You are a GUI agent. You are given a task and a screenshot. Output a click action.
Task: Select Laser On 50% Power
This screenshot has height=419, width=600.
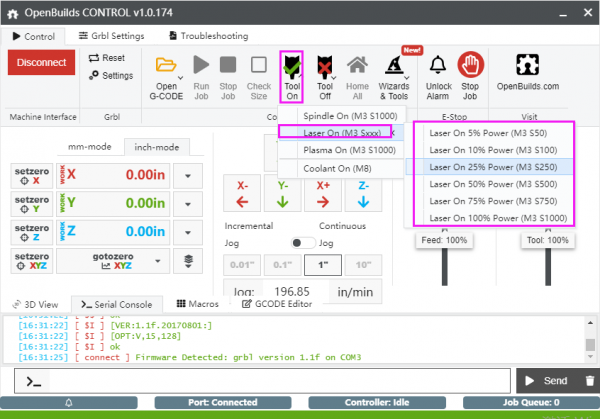[x=489, y=184]
